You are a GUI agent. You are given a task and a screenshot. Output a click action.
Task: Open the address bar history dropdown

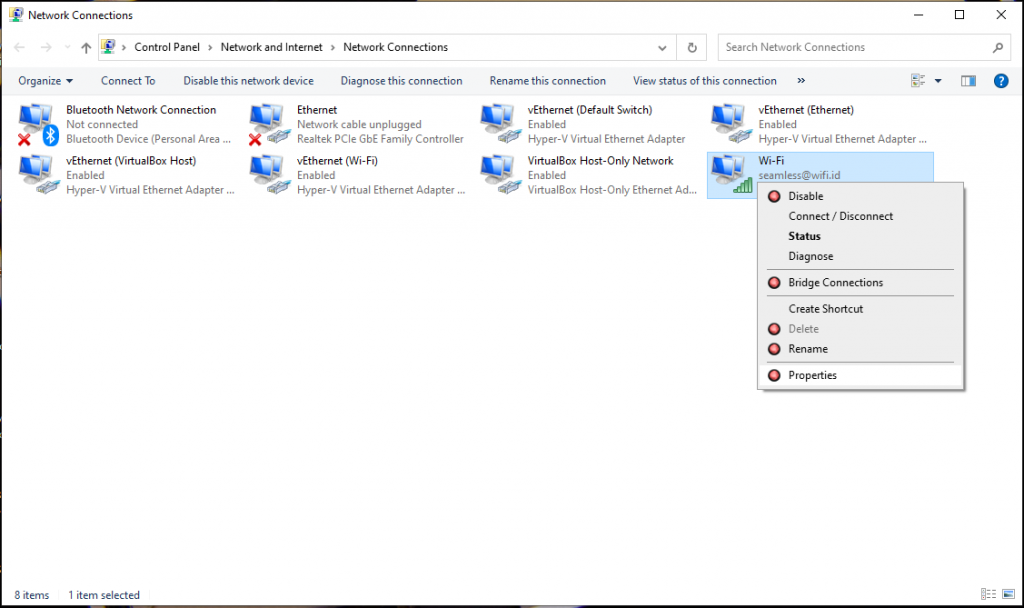pos(662,47)
